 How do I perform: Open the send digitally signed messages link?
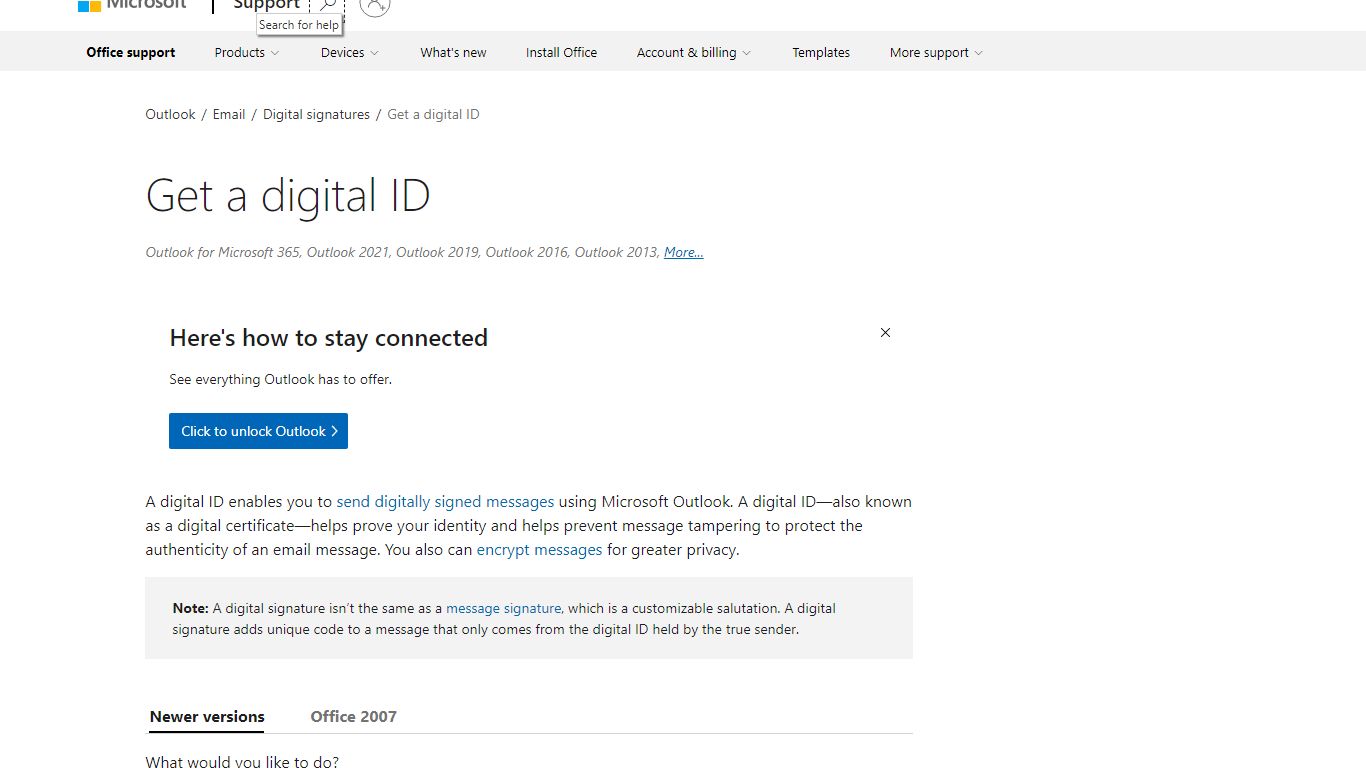(445, 501)
